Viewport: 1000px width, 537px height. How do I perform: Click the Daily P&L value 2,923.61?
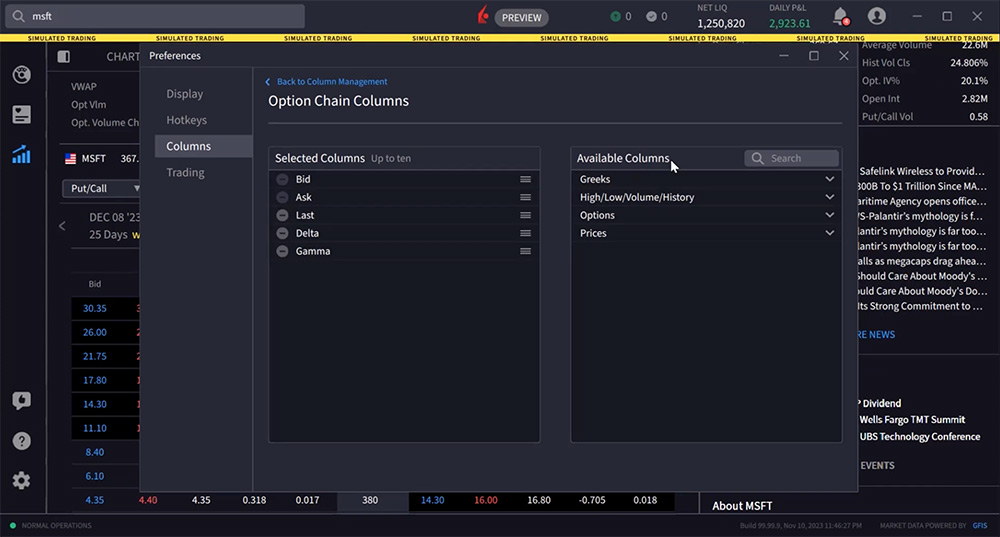click(790, 24)
